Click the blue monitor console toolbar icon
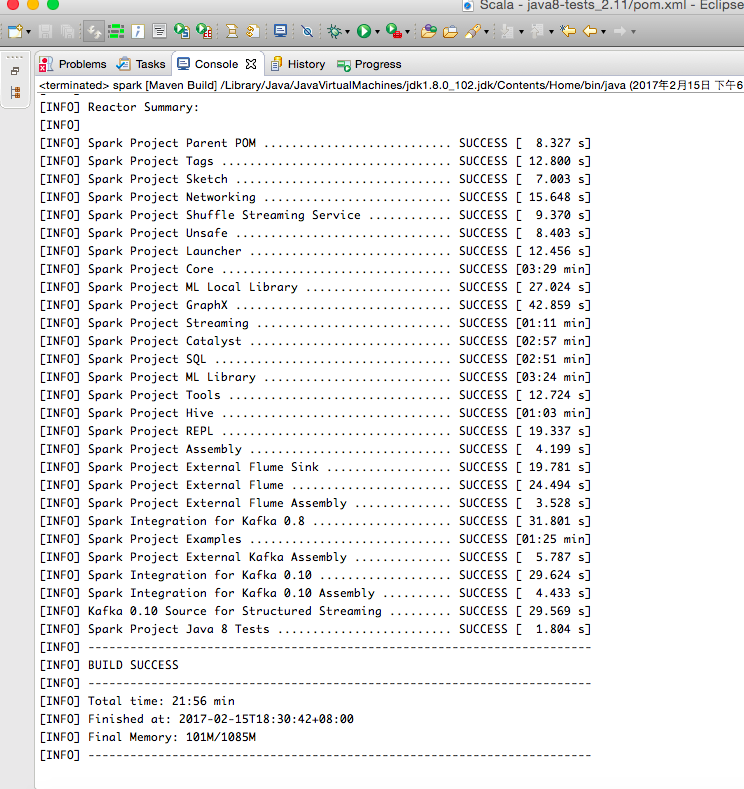The image size is (744, 789). 280,32
